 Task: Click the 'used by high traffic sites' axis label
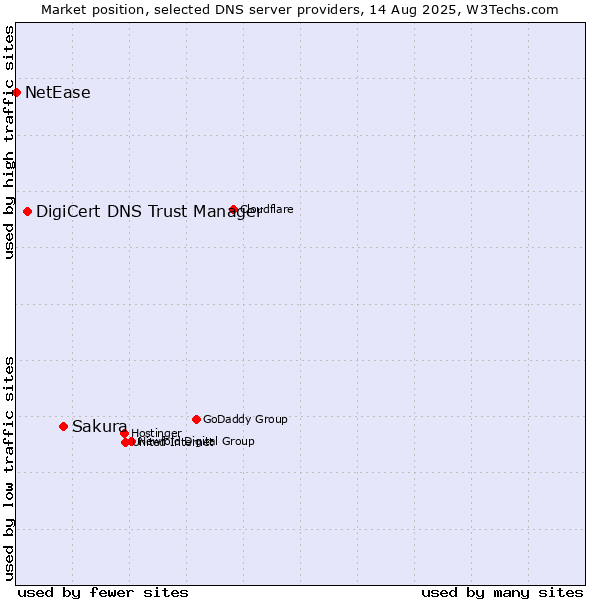9,142
